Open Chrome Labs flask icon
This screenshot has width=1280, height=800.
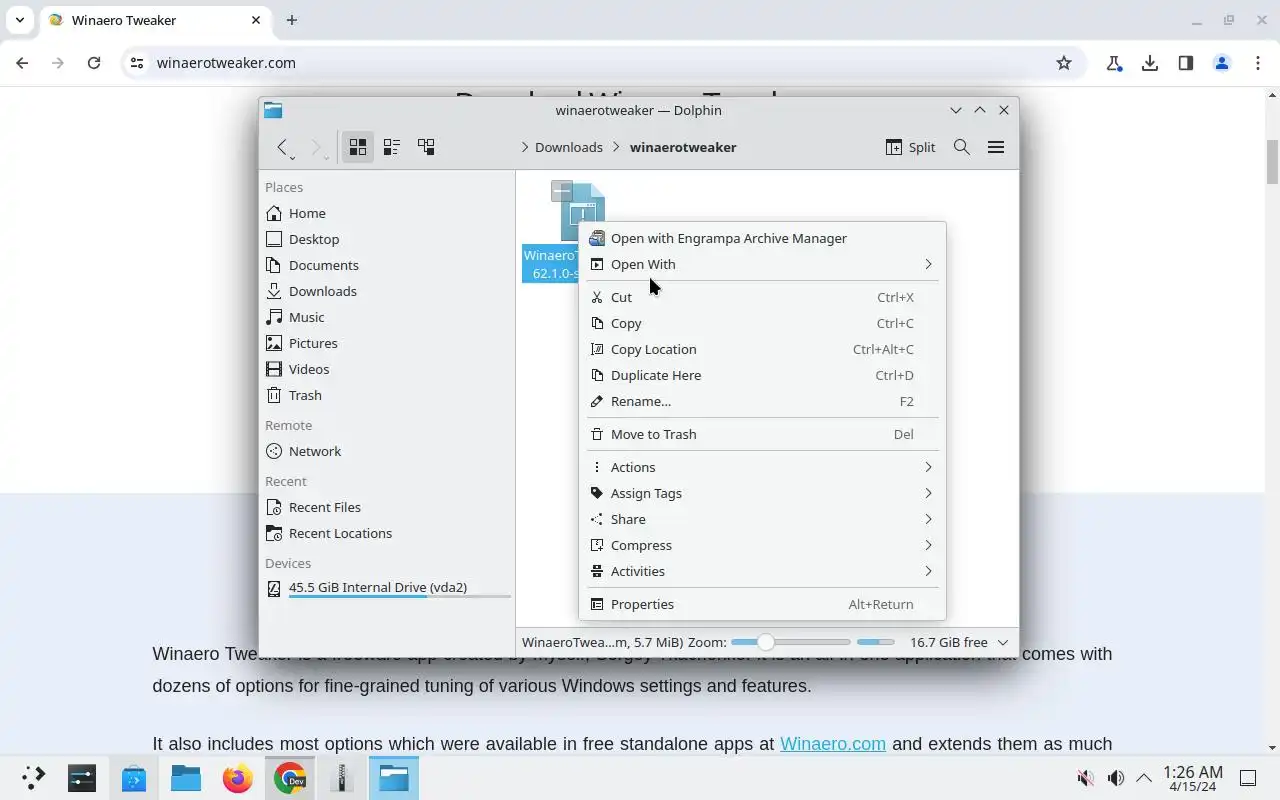tap(1114, 63)
